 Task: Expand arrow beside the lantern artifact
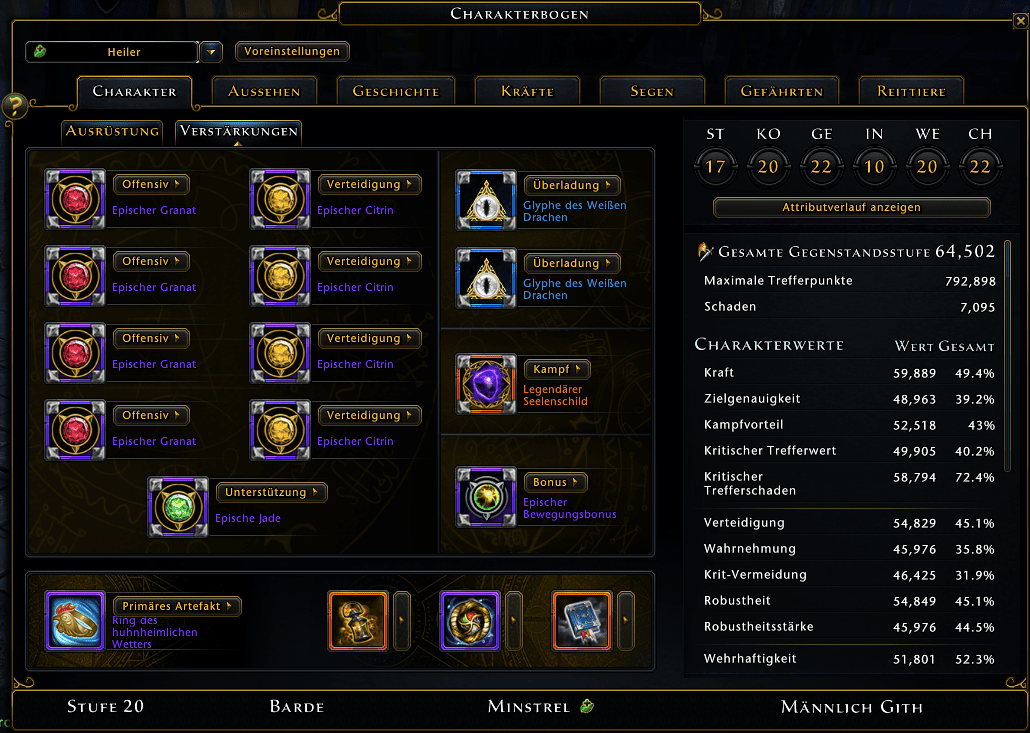pos(401,621)
